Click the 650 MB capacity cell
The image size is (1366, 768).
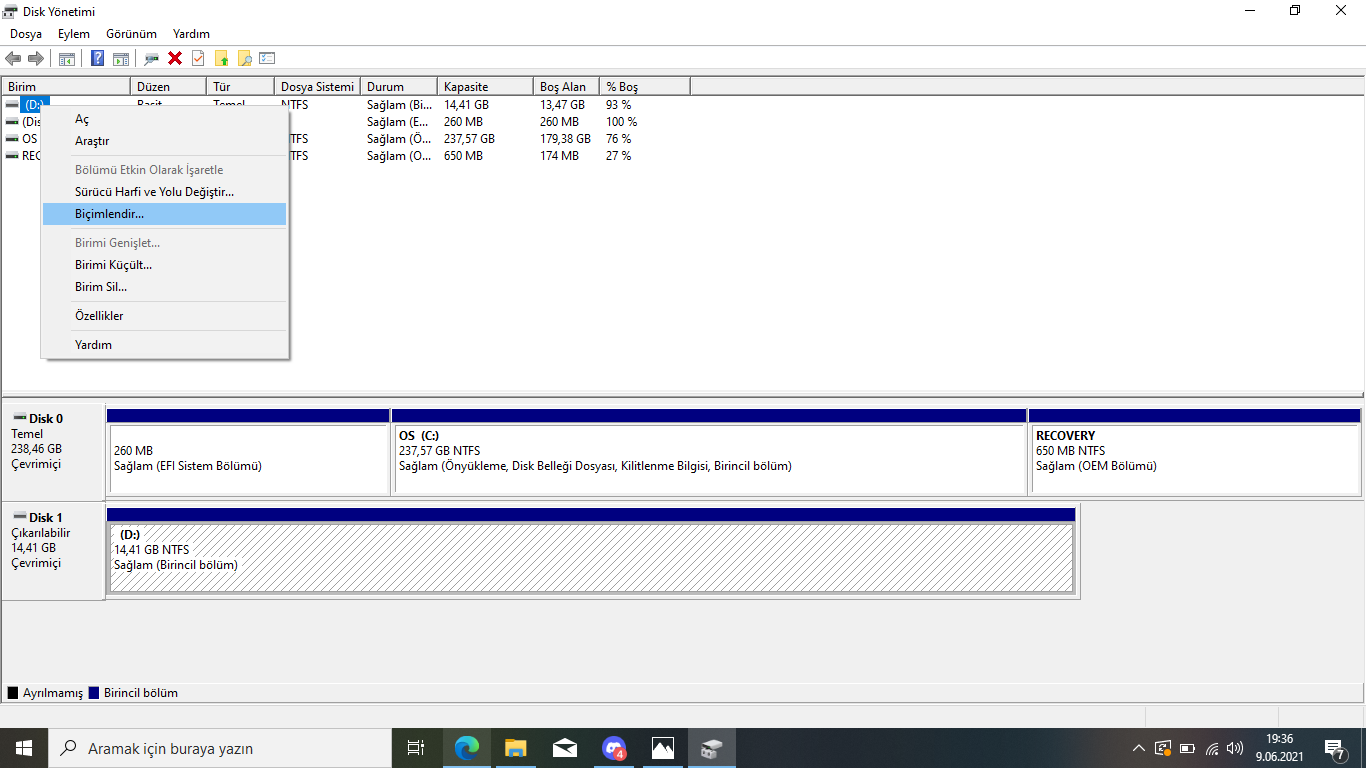[x=463, y=156]
